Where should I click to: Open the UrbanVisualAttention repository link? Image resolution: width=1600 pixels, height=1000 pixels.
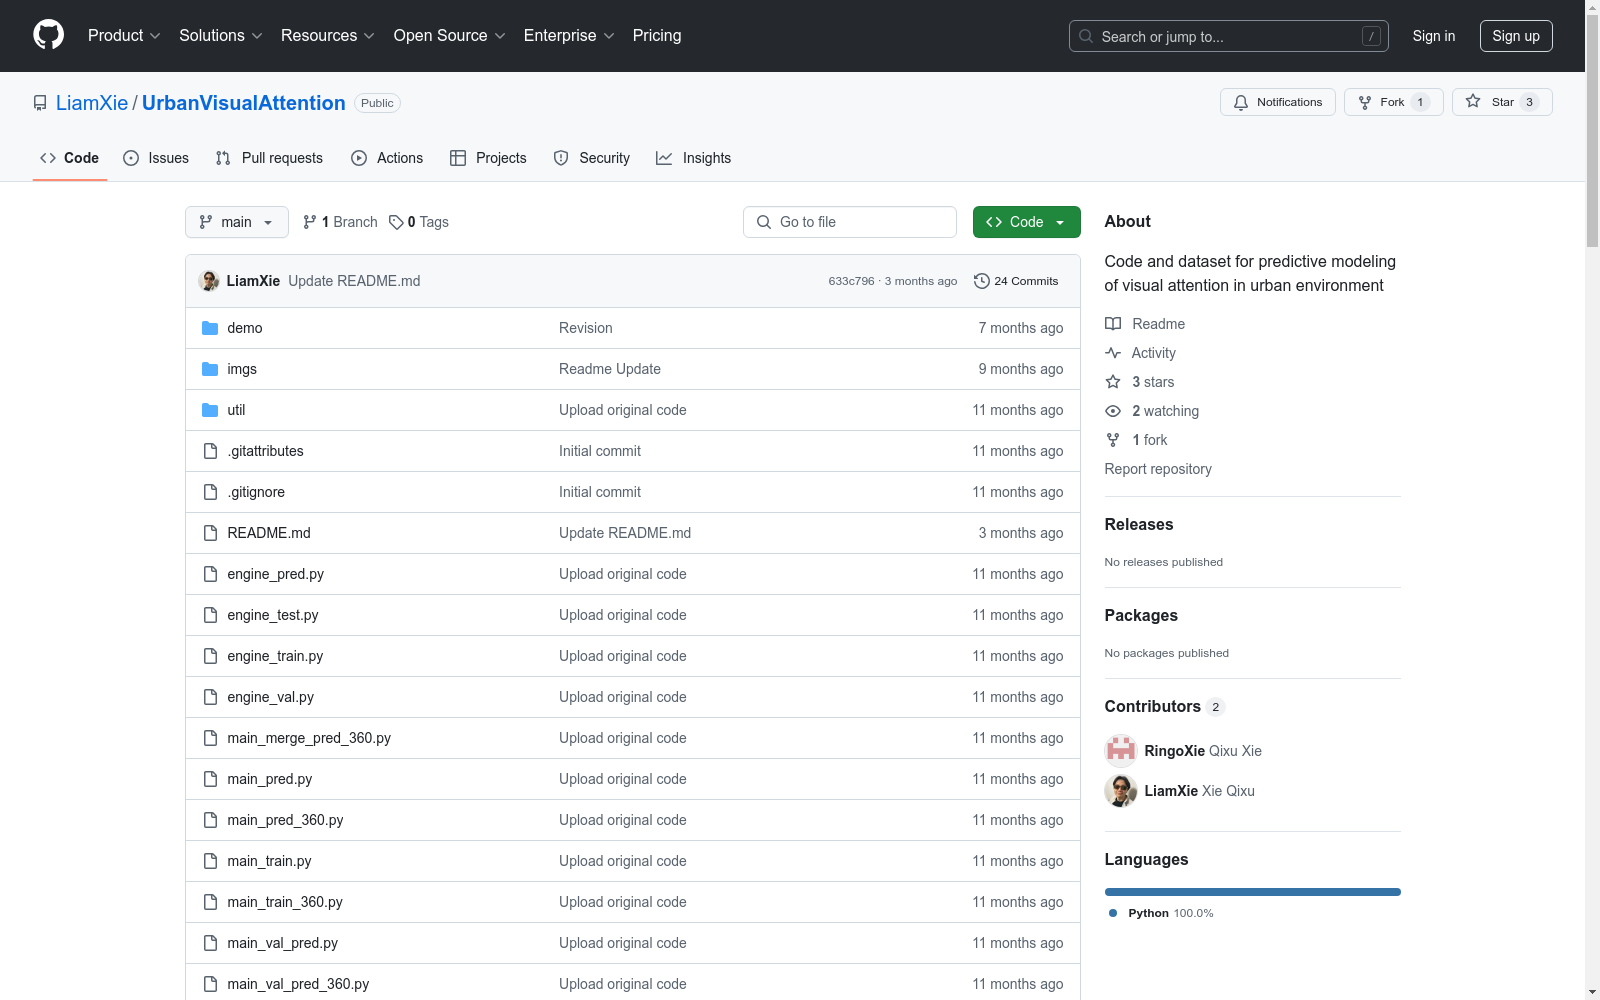tap(244, 103)
